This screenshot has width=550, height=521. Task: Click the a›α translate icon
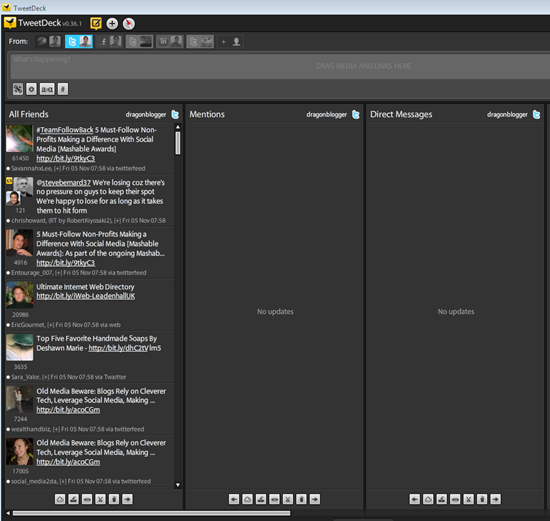pyautogui.click(x=47, y=89)
